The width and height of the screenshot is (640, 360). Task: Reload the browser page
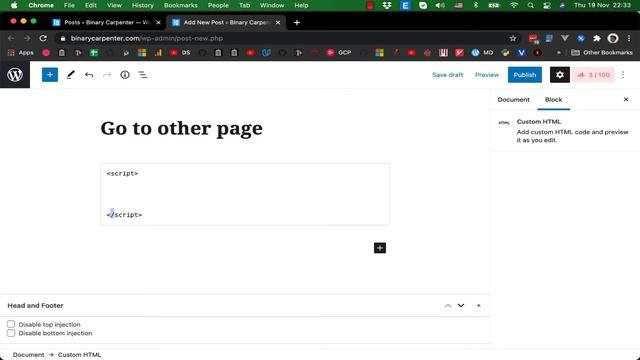[x=43, y=38]
